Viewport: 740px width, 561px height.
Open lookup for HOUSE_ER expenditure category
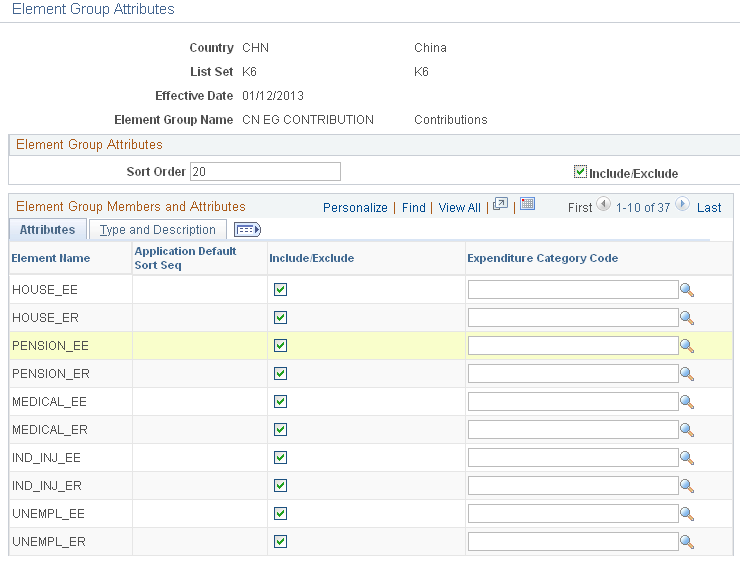click(x=687, y=318)
